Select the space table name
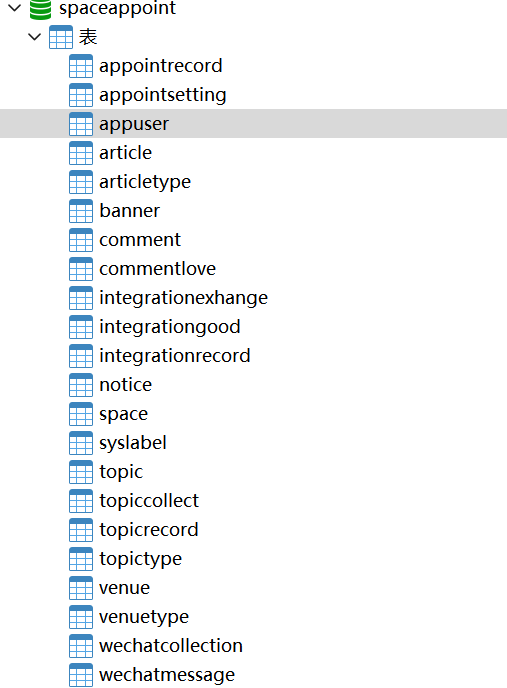This screenshot has height=688, width=507. click(123, 415)
